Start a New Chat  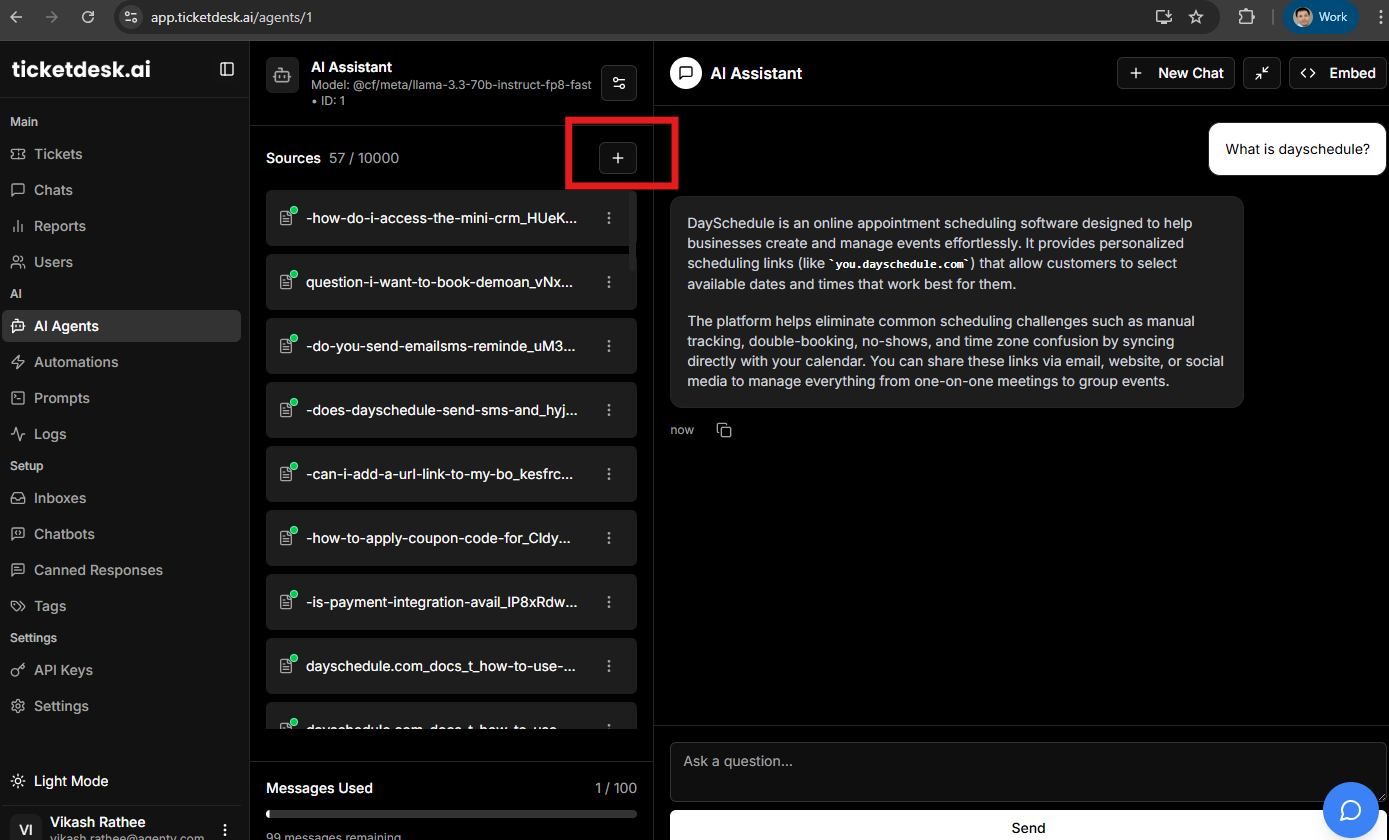(x=1176, y=73)
